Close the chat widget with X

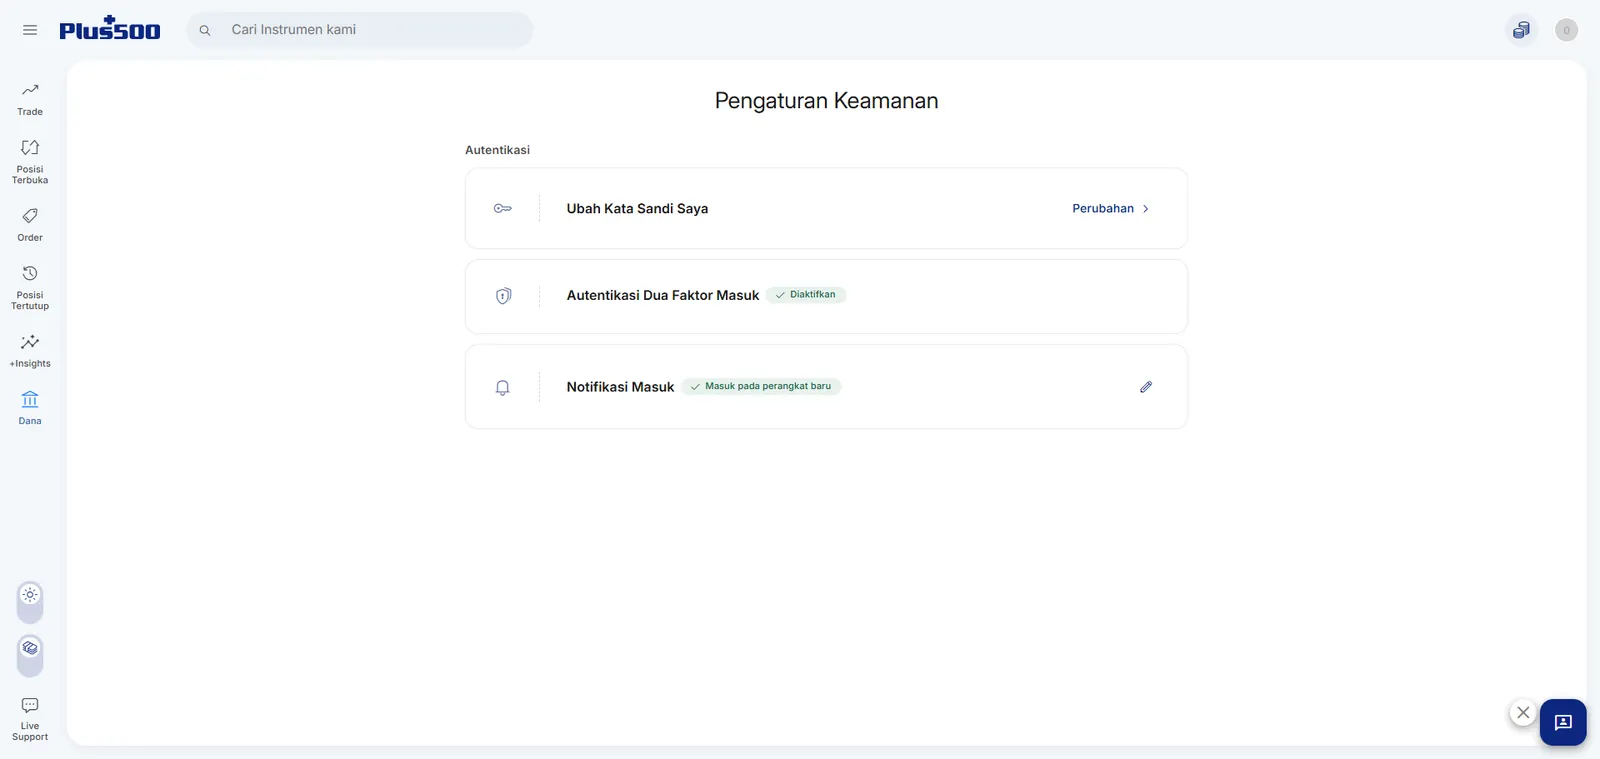coord(1523,713)
